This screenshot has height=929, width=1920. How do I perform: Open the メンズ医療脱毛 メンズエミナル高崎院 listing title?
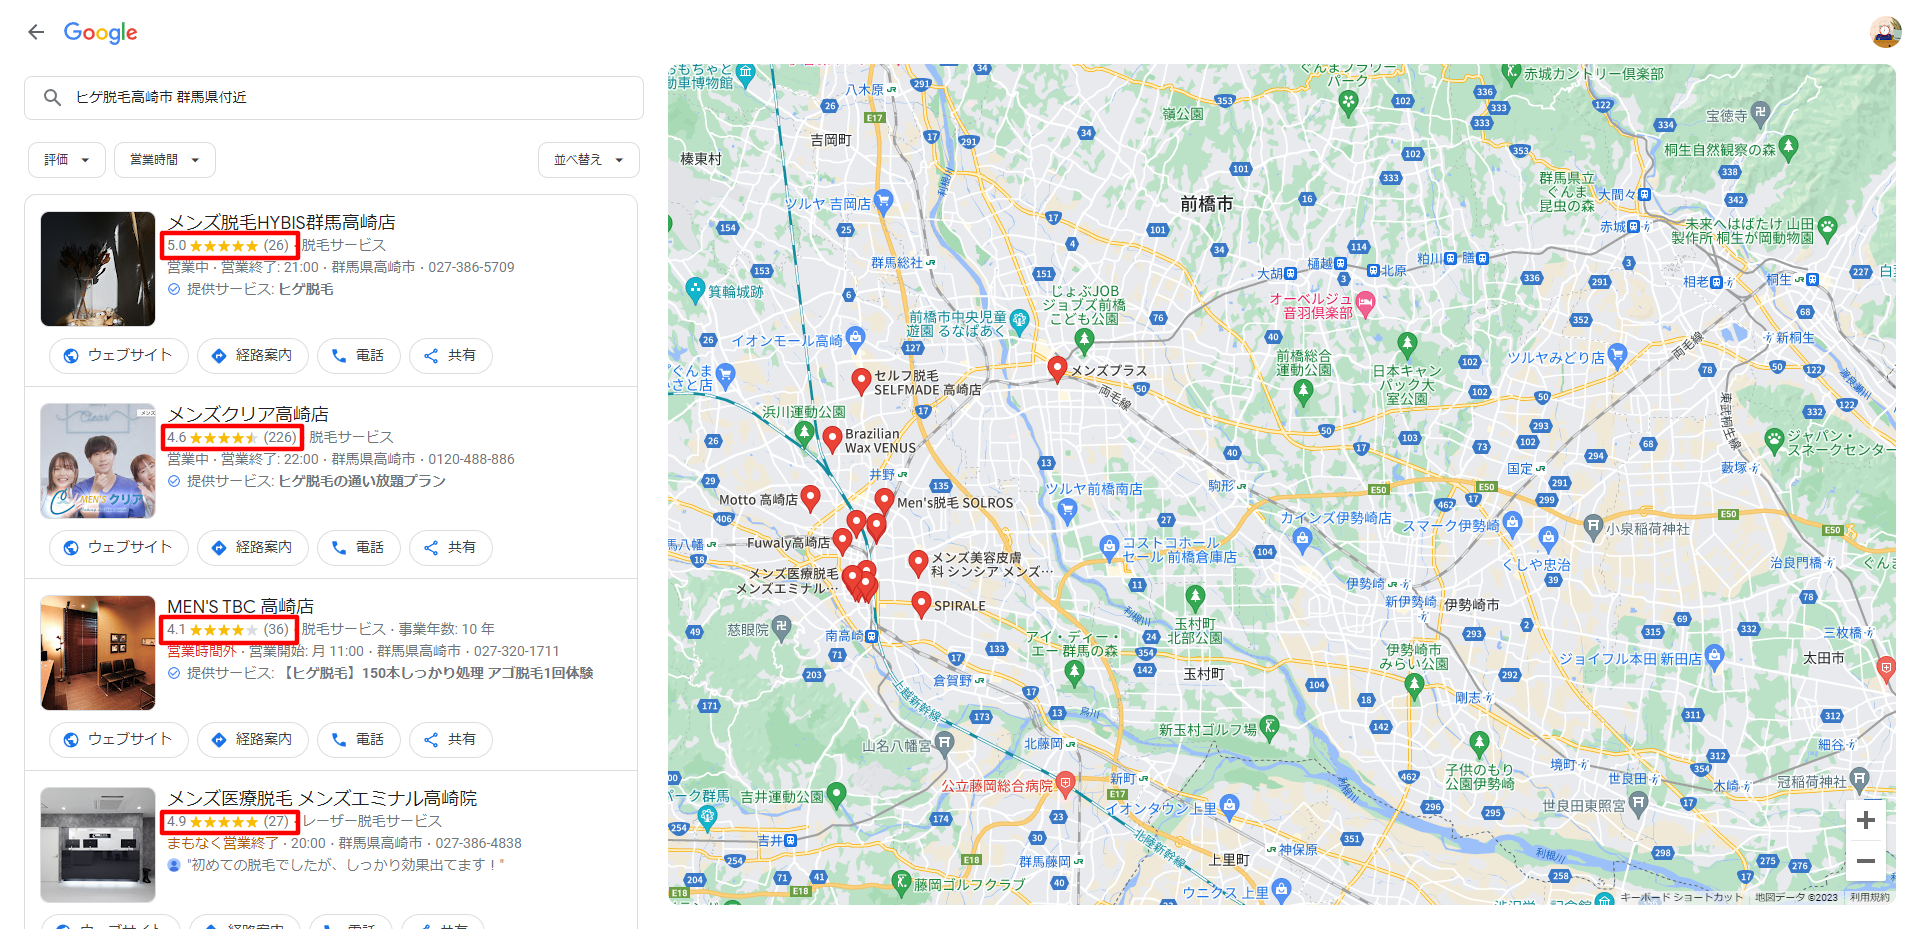pos(322,798)
